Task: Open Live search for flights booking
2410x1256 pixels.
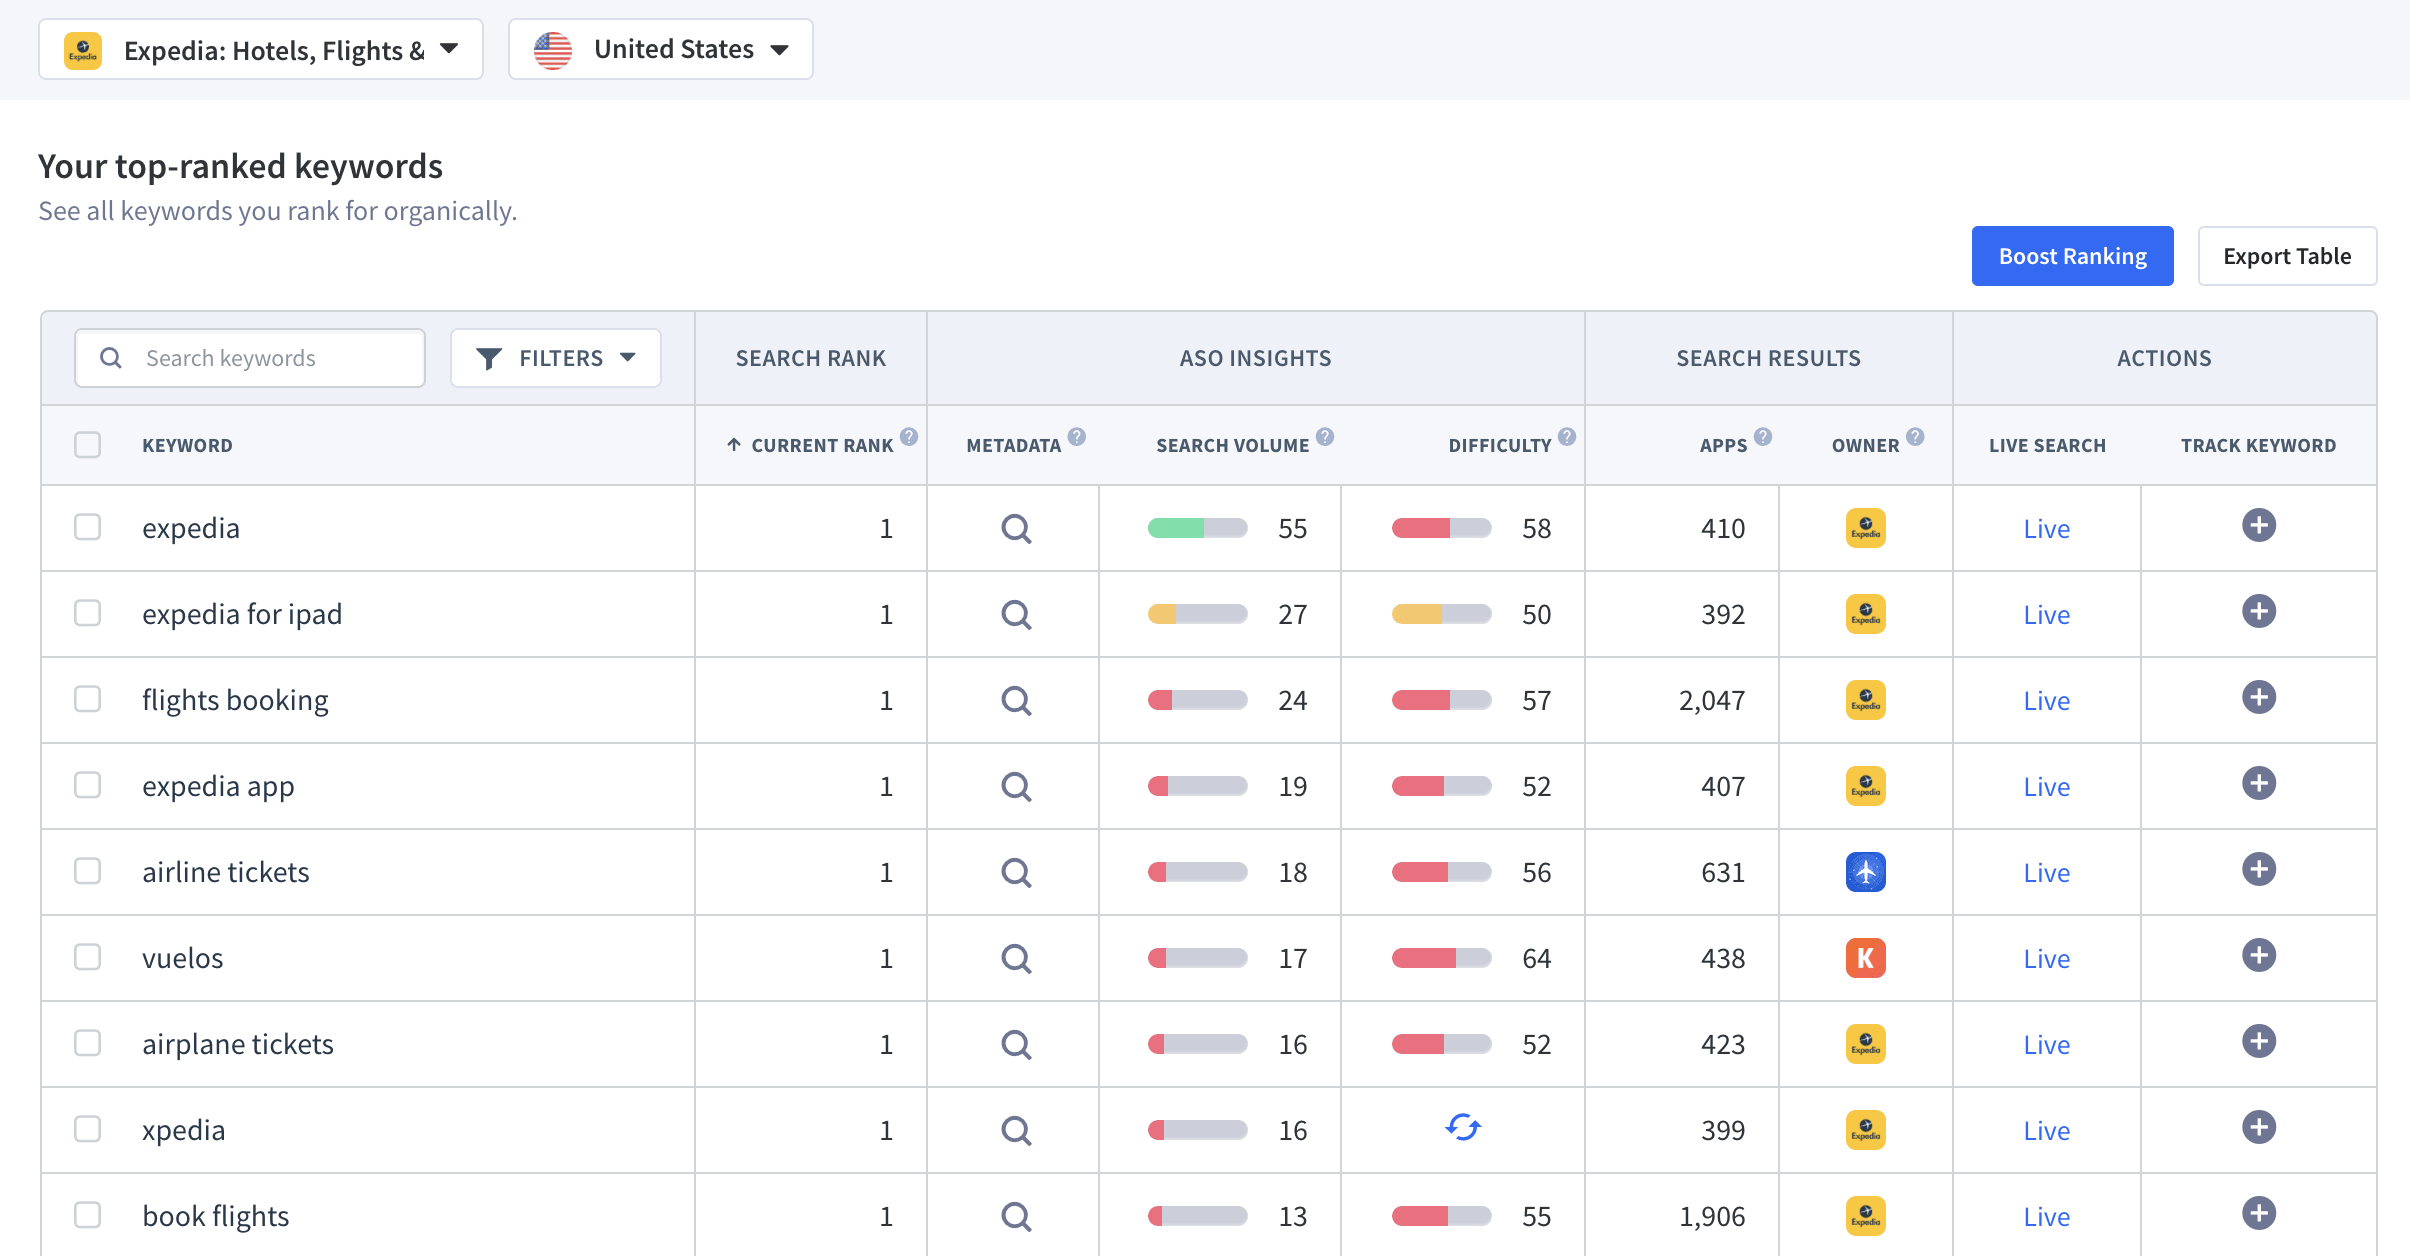Action: coord(2047,701)
